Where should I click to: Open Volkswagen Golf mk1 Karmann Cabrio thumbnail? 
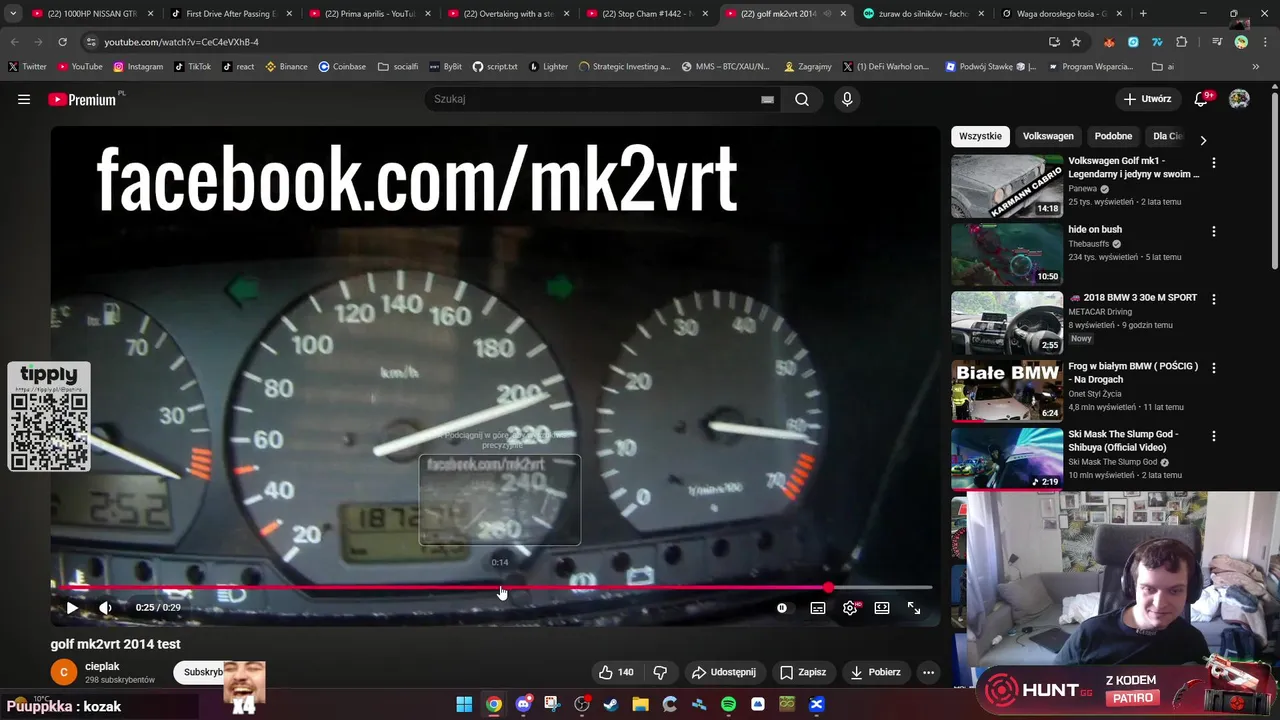[1007, 186]
